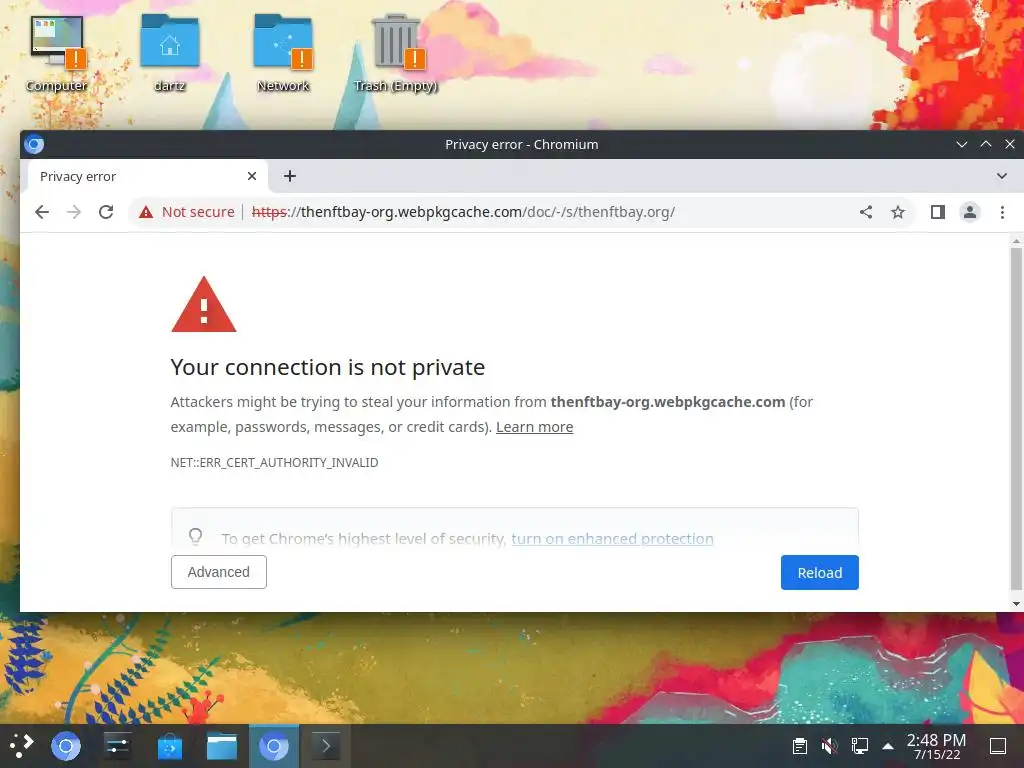The image size is (1024, 768).
Task: Close the Privacy error tab
Action: pyautogui.click(x=252, y=176)
